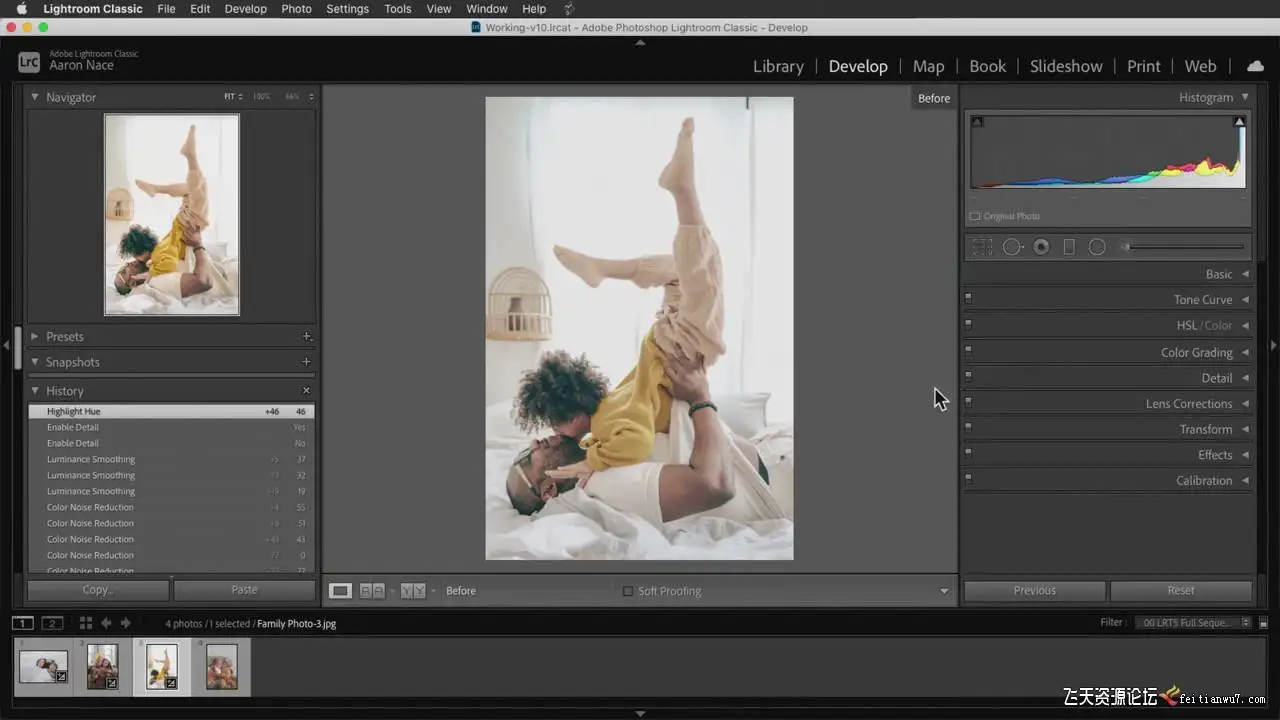Toggle the Detail panel switch
The image size is (1280, 720).
968,376
